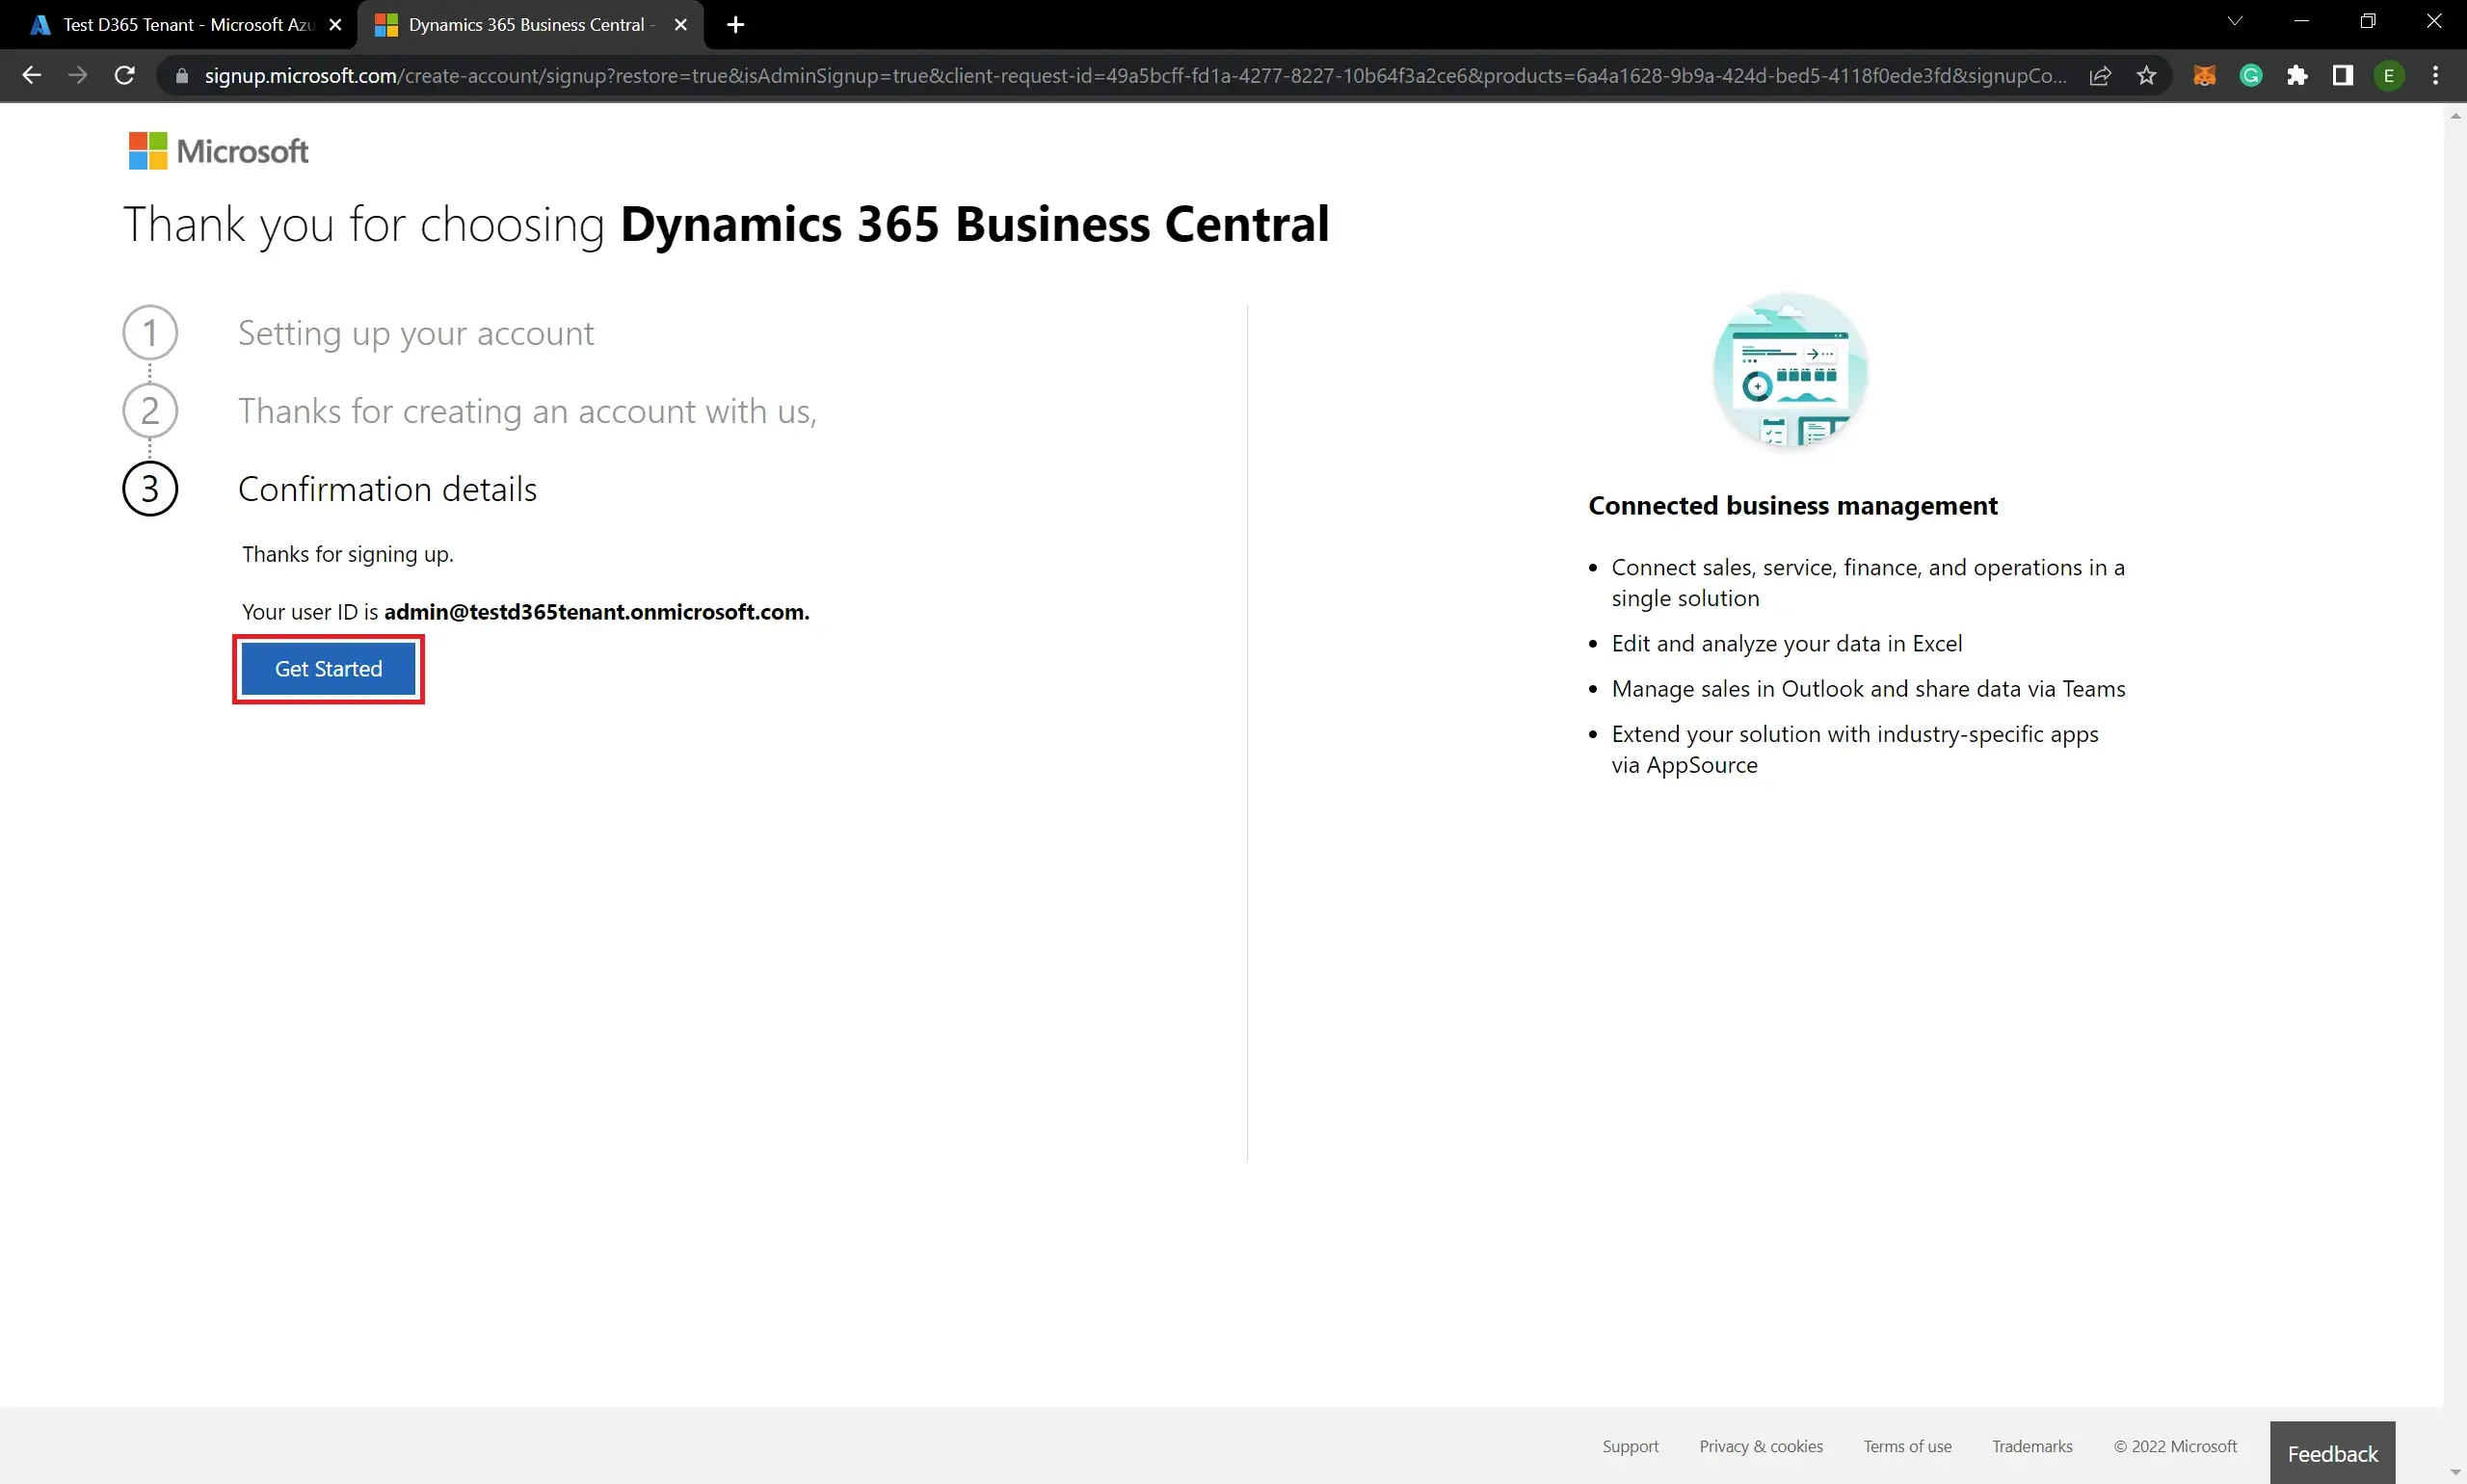Share this page via the share icon

[2100, 76]
